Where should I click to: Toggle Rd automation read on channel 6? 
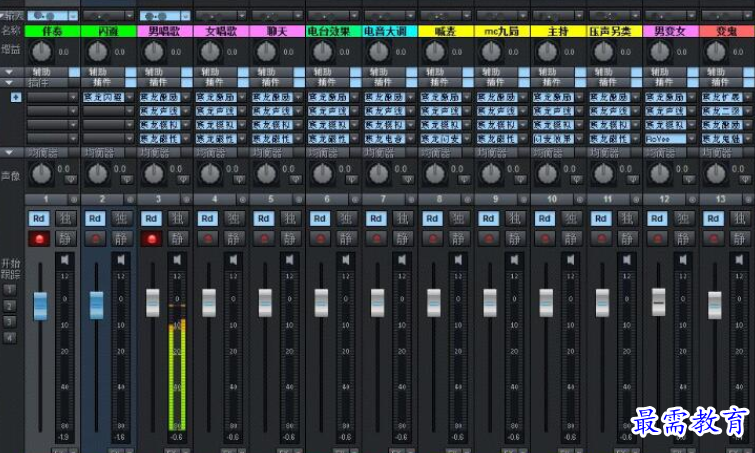(320, 219)
